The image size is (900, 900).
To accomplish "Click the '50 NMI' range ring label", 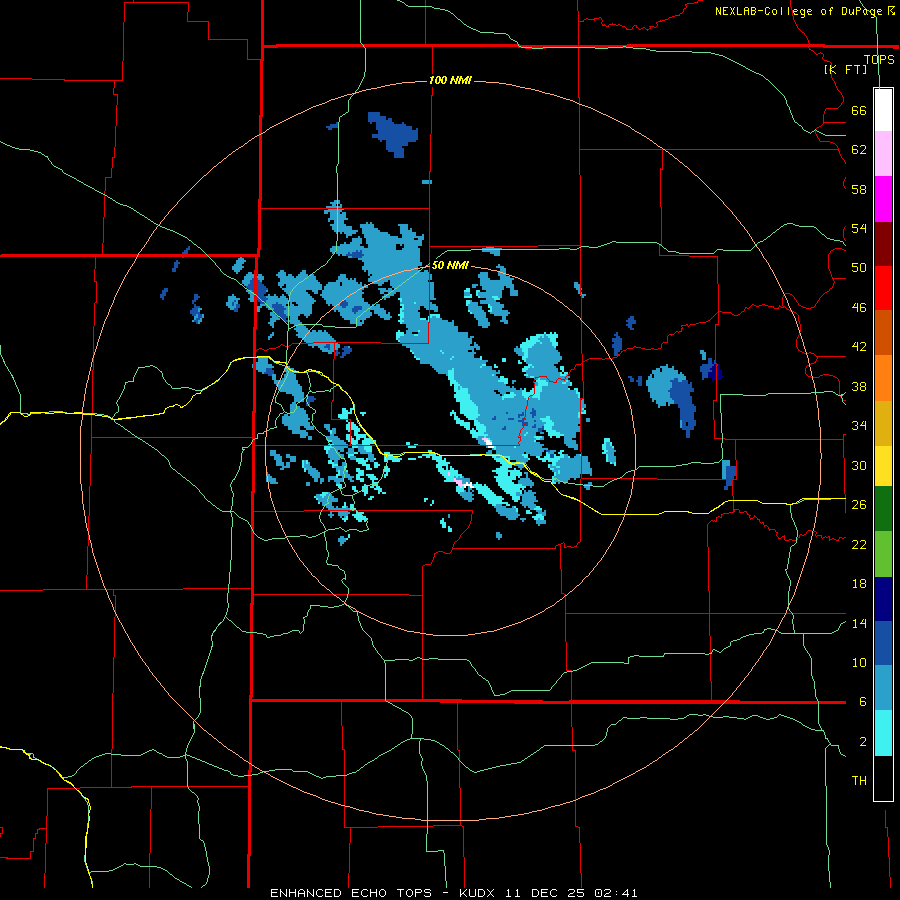I will [x=450, y=266].
